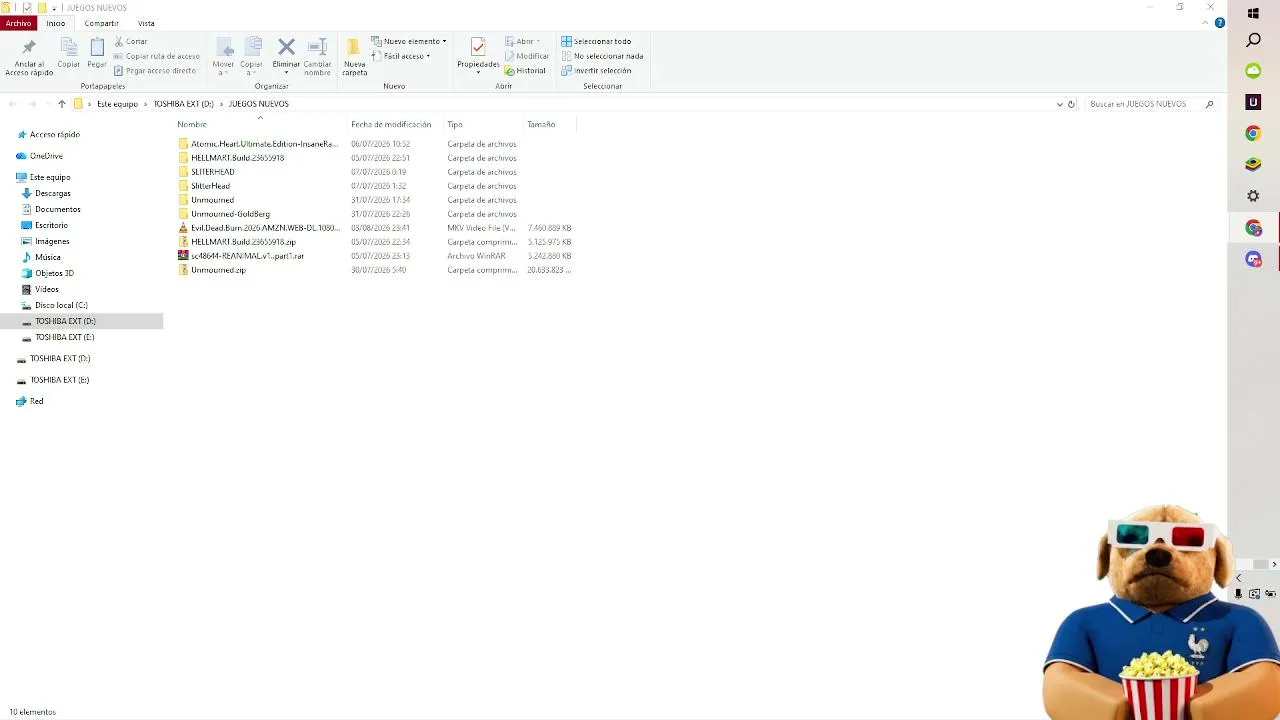Image resolution: width=1280 pixels, height=720 pixels.
Task: Sort by the Tamaño column header
Action: click(541, 125)
